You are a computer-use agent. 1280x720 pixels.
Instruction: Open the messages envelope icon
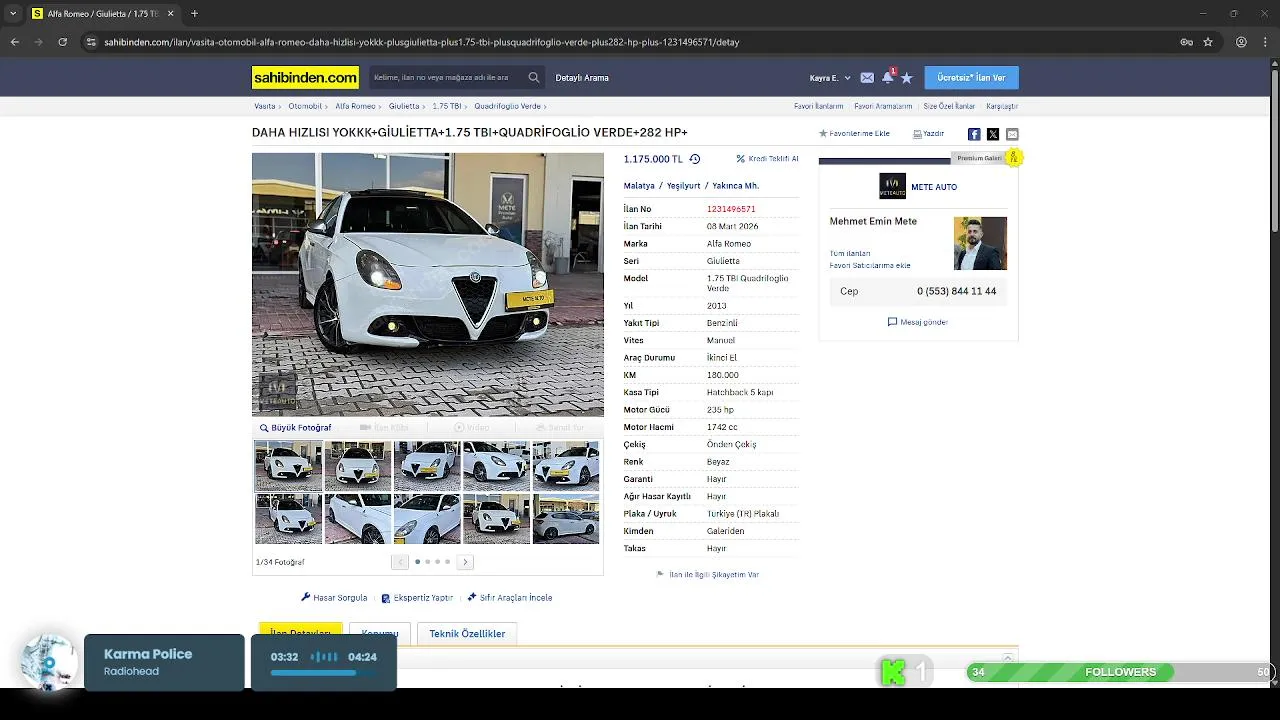click(867, 77)
